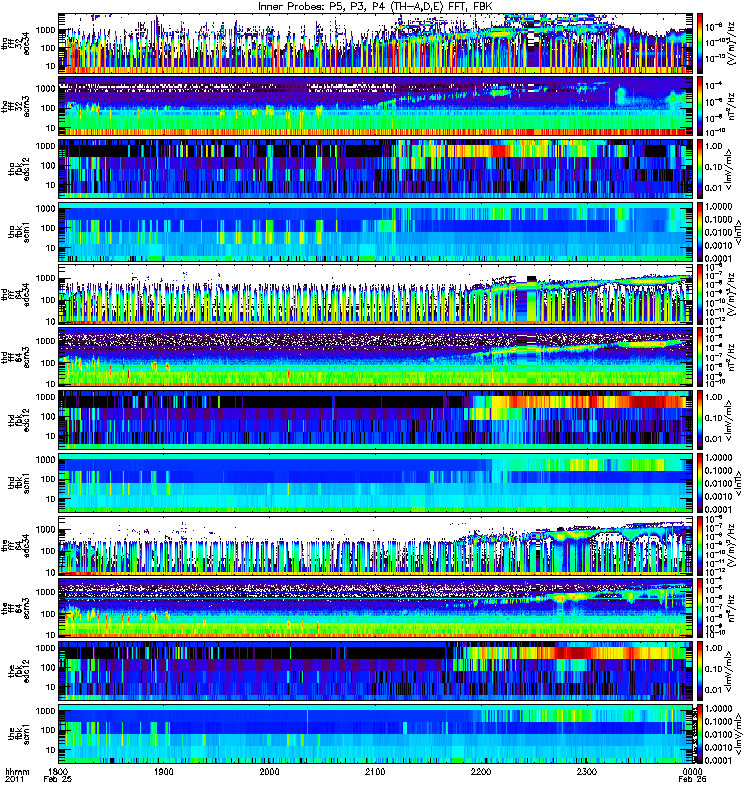Click the 'Feb 25' date label
Viewport: 750px width, 800px height.
tap(57, 780)
